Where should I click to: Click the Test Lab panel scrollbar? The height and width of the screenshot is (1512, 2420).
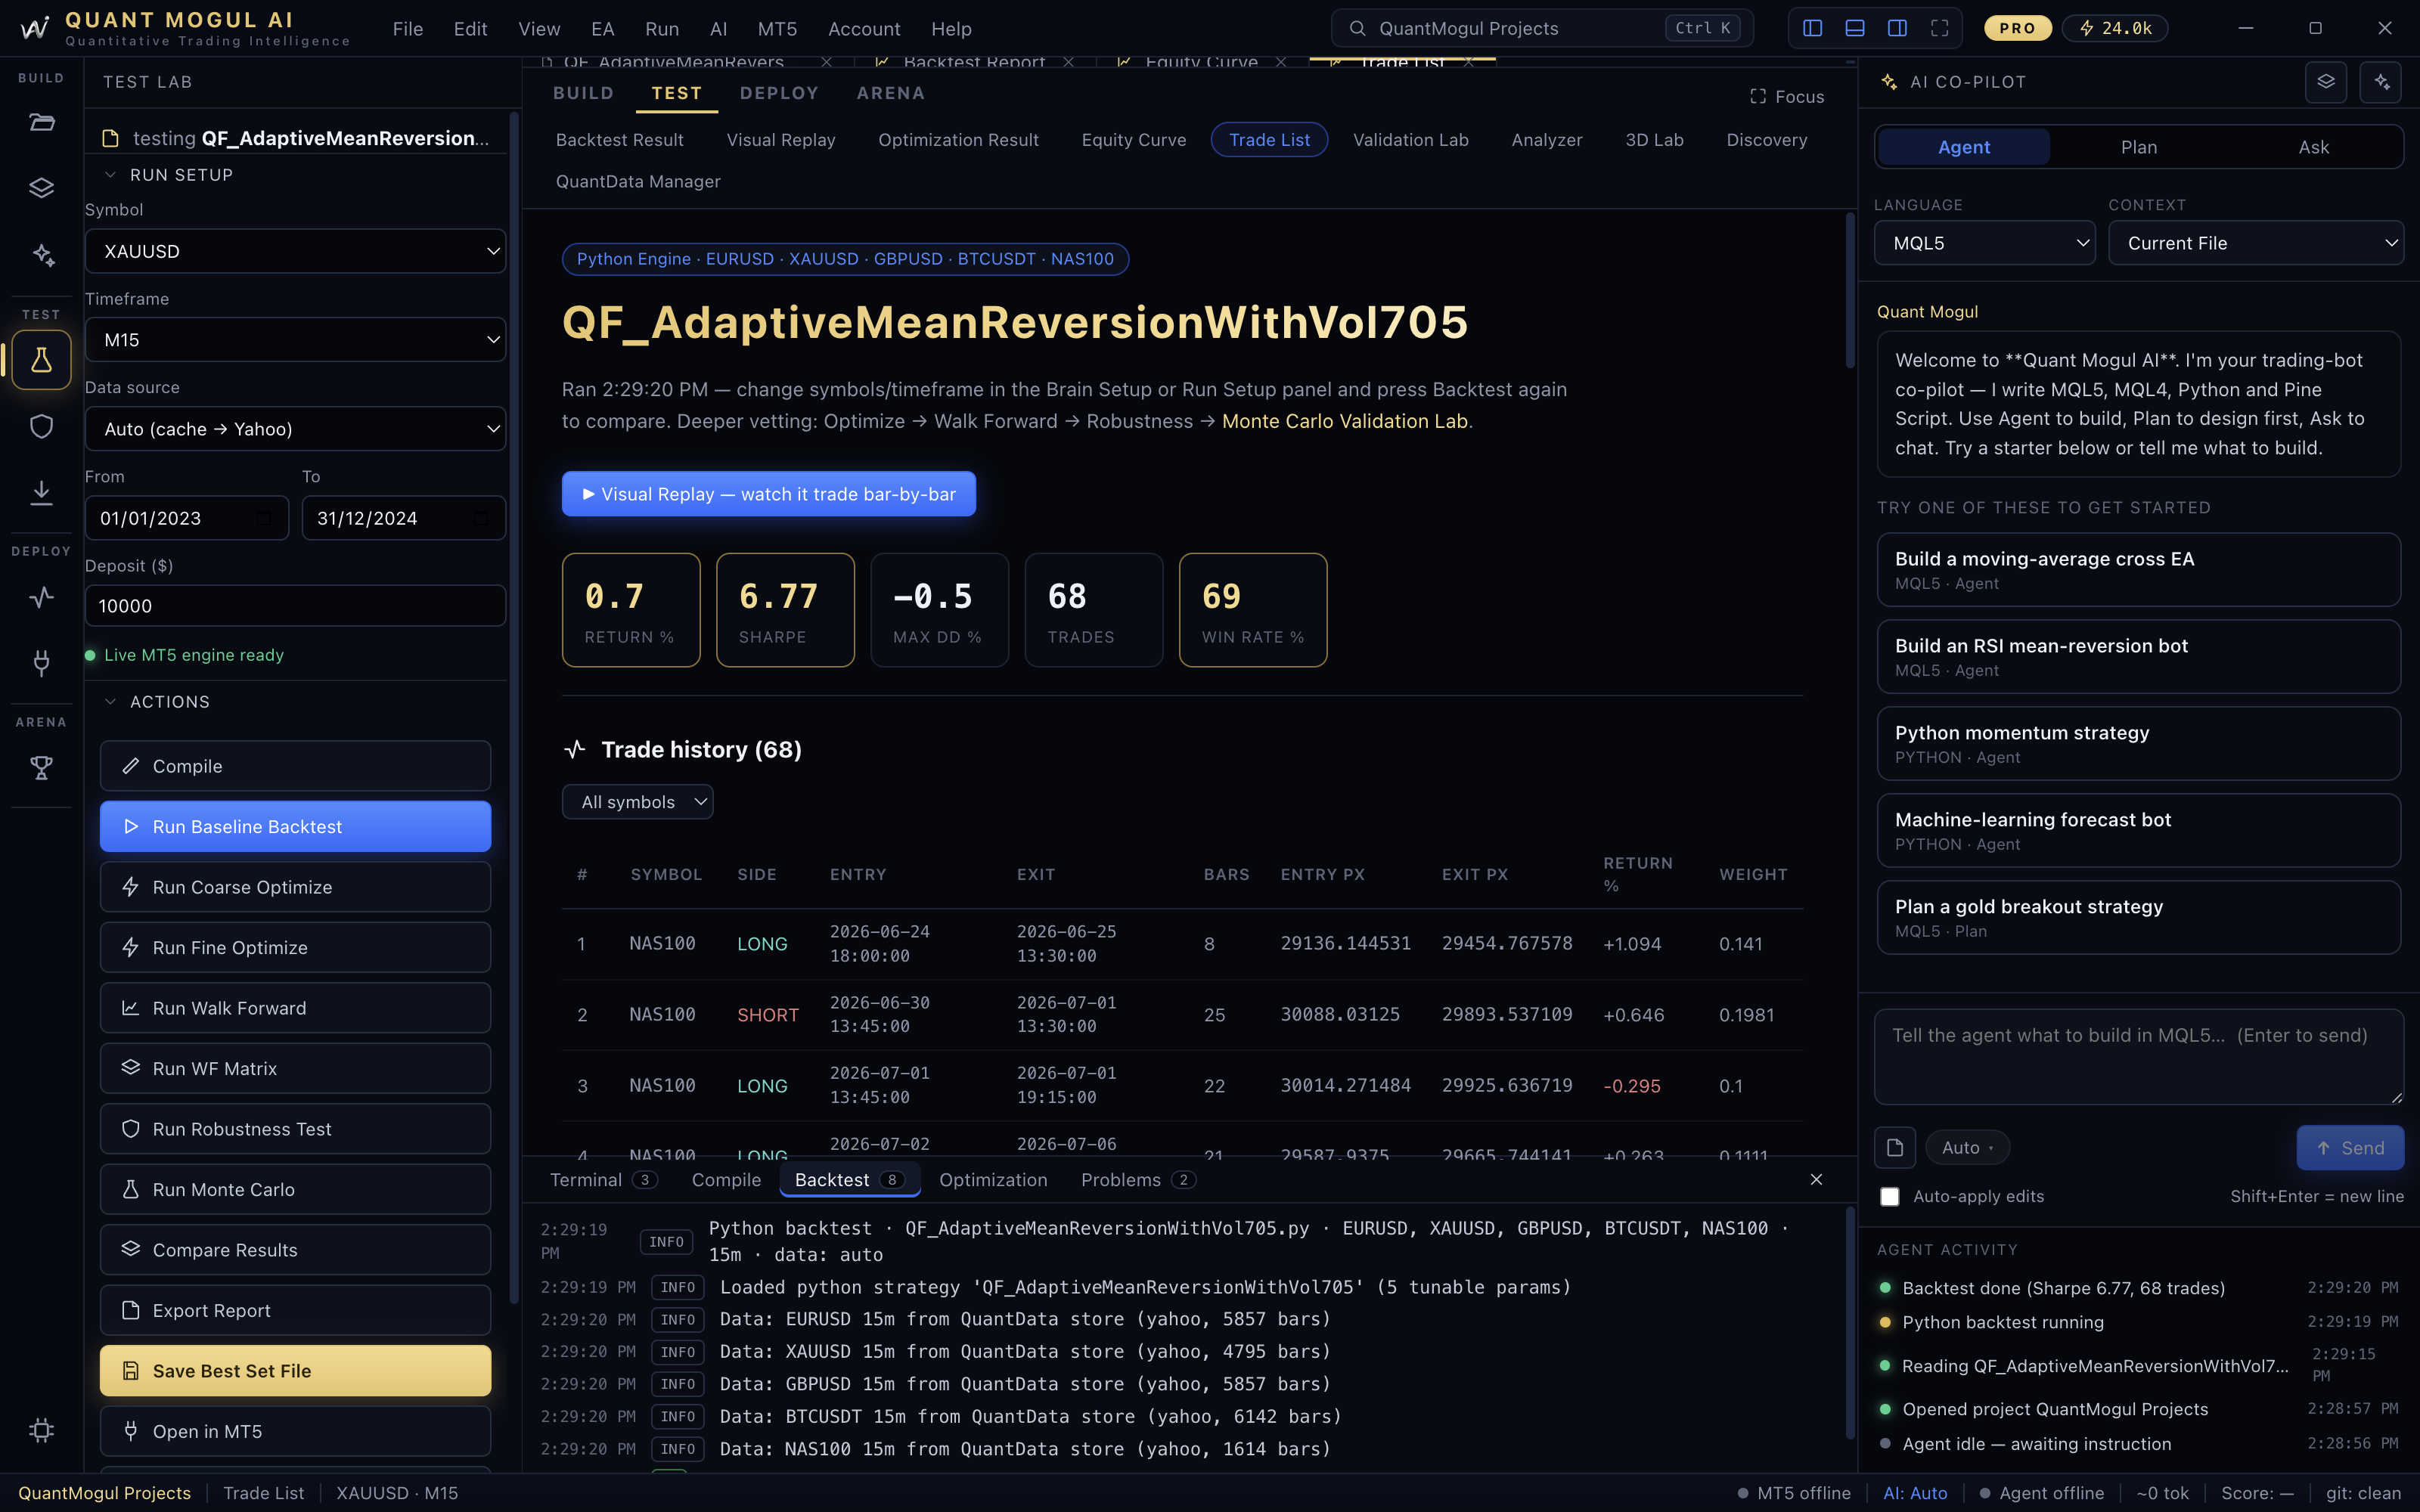(514, 710)
